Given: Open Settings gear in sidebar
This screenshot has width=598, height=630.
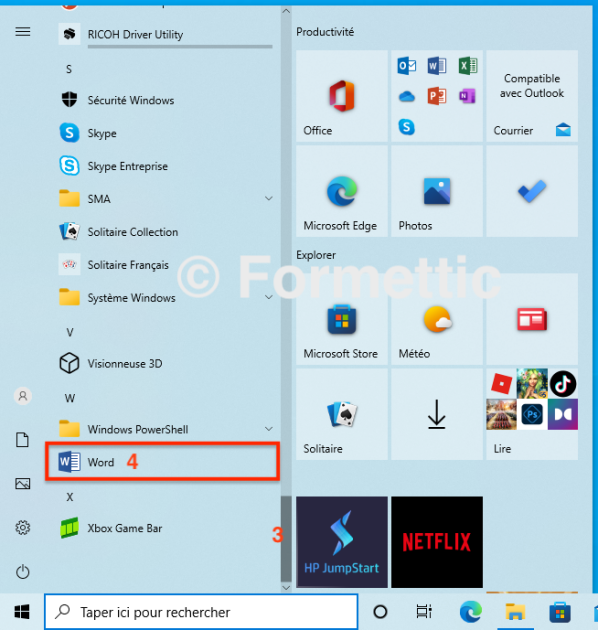Looking at the screenshot, I should point(23,528).
